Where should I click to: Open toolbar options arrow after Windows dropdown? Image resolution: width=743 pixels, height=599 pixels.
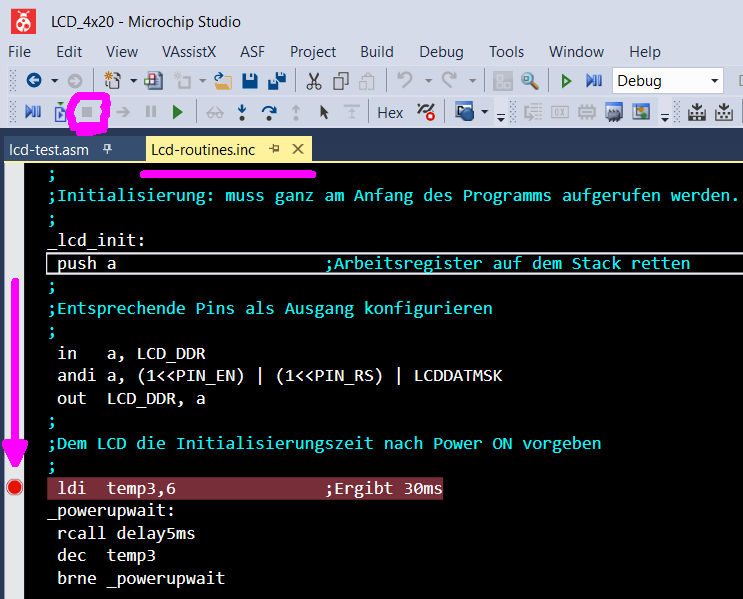coord(501,117)
